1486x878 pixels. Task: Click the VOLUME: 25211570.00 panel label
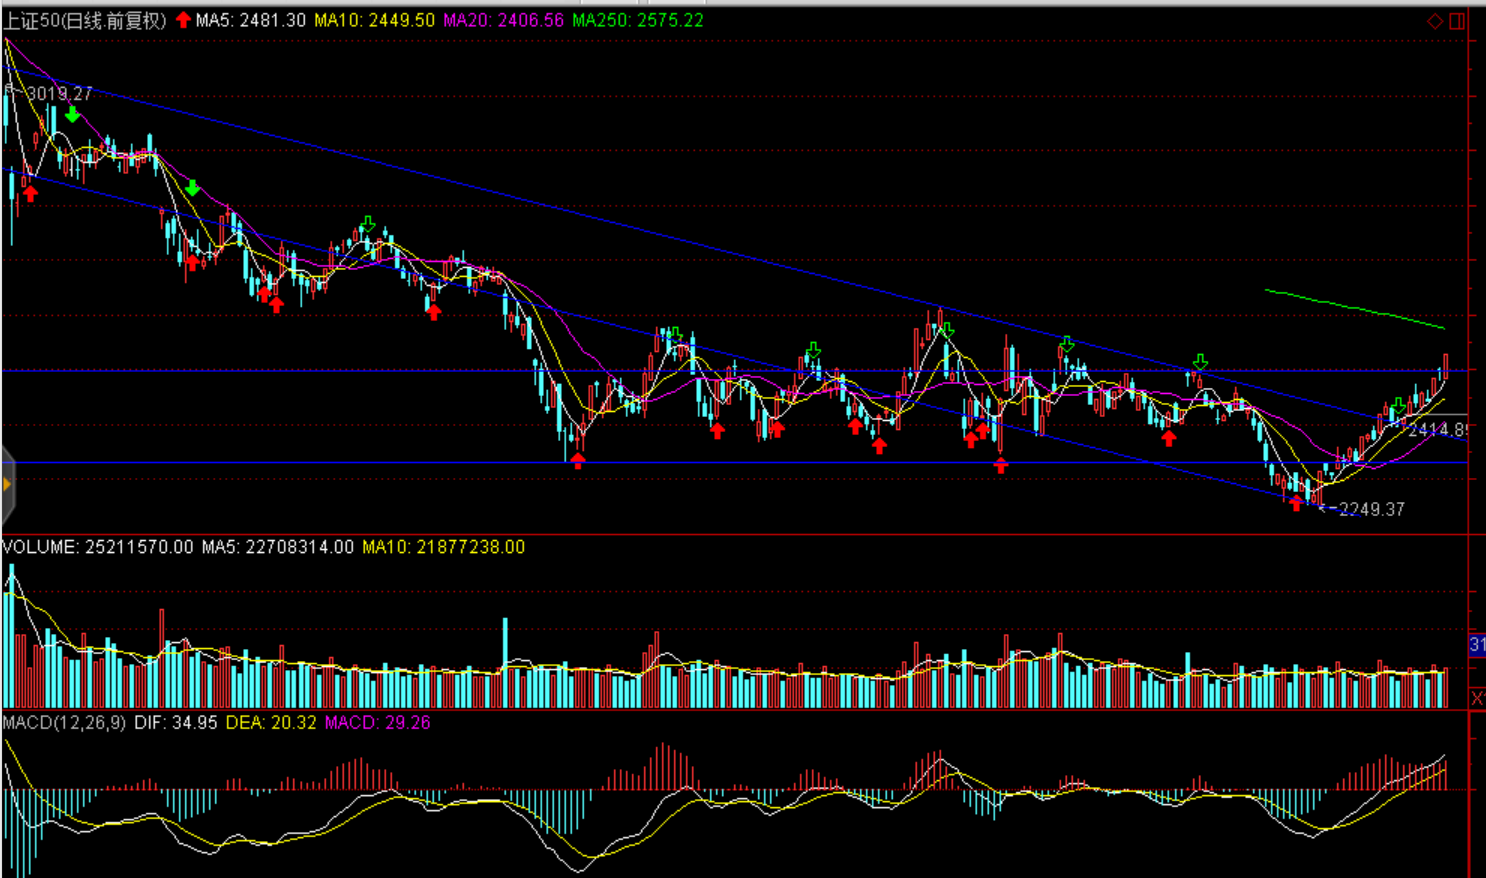point(97,547)
